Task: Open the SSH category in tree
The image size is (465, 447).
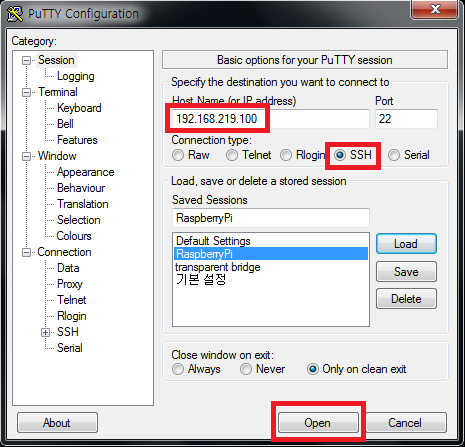Action: [x=68, y=332]
